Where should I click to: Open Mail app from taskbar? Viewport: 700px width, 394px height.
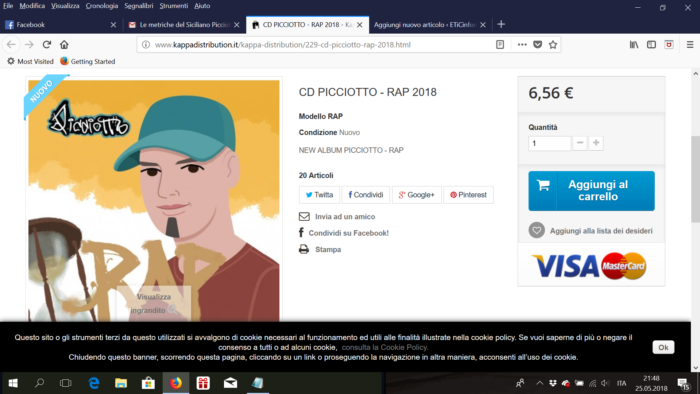pos(230,383)
